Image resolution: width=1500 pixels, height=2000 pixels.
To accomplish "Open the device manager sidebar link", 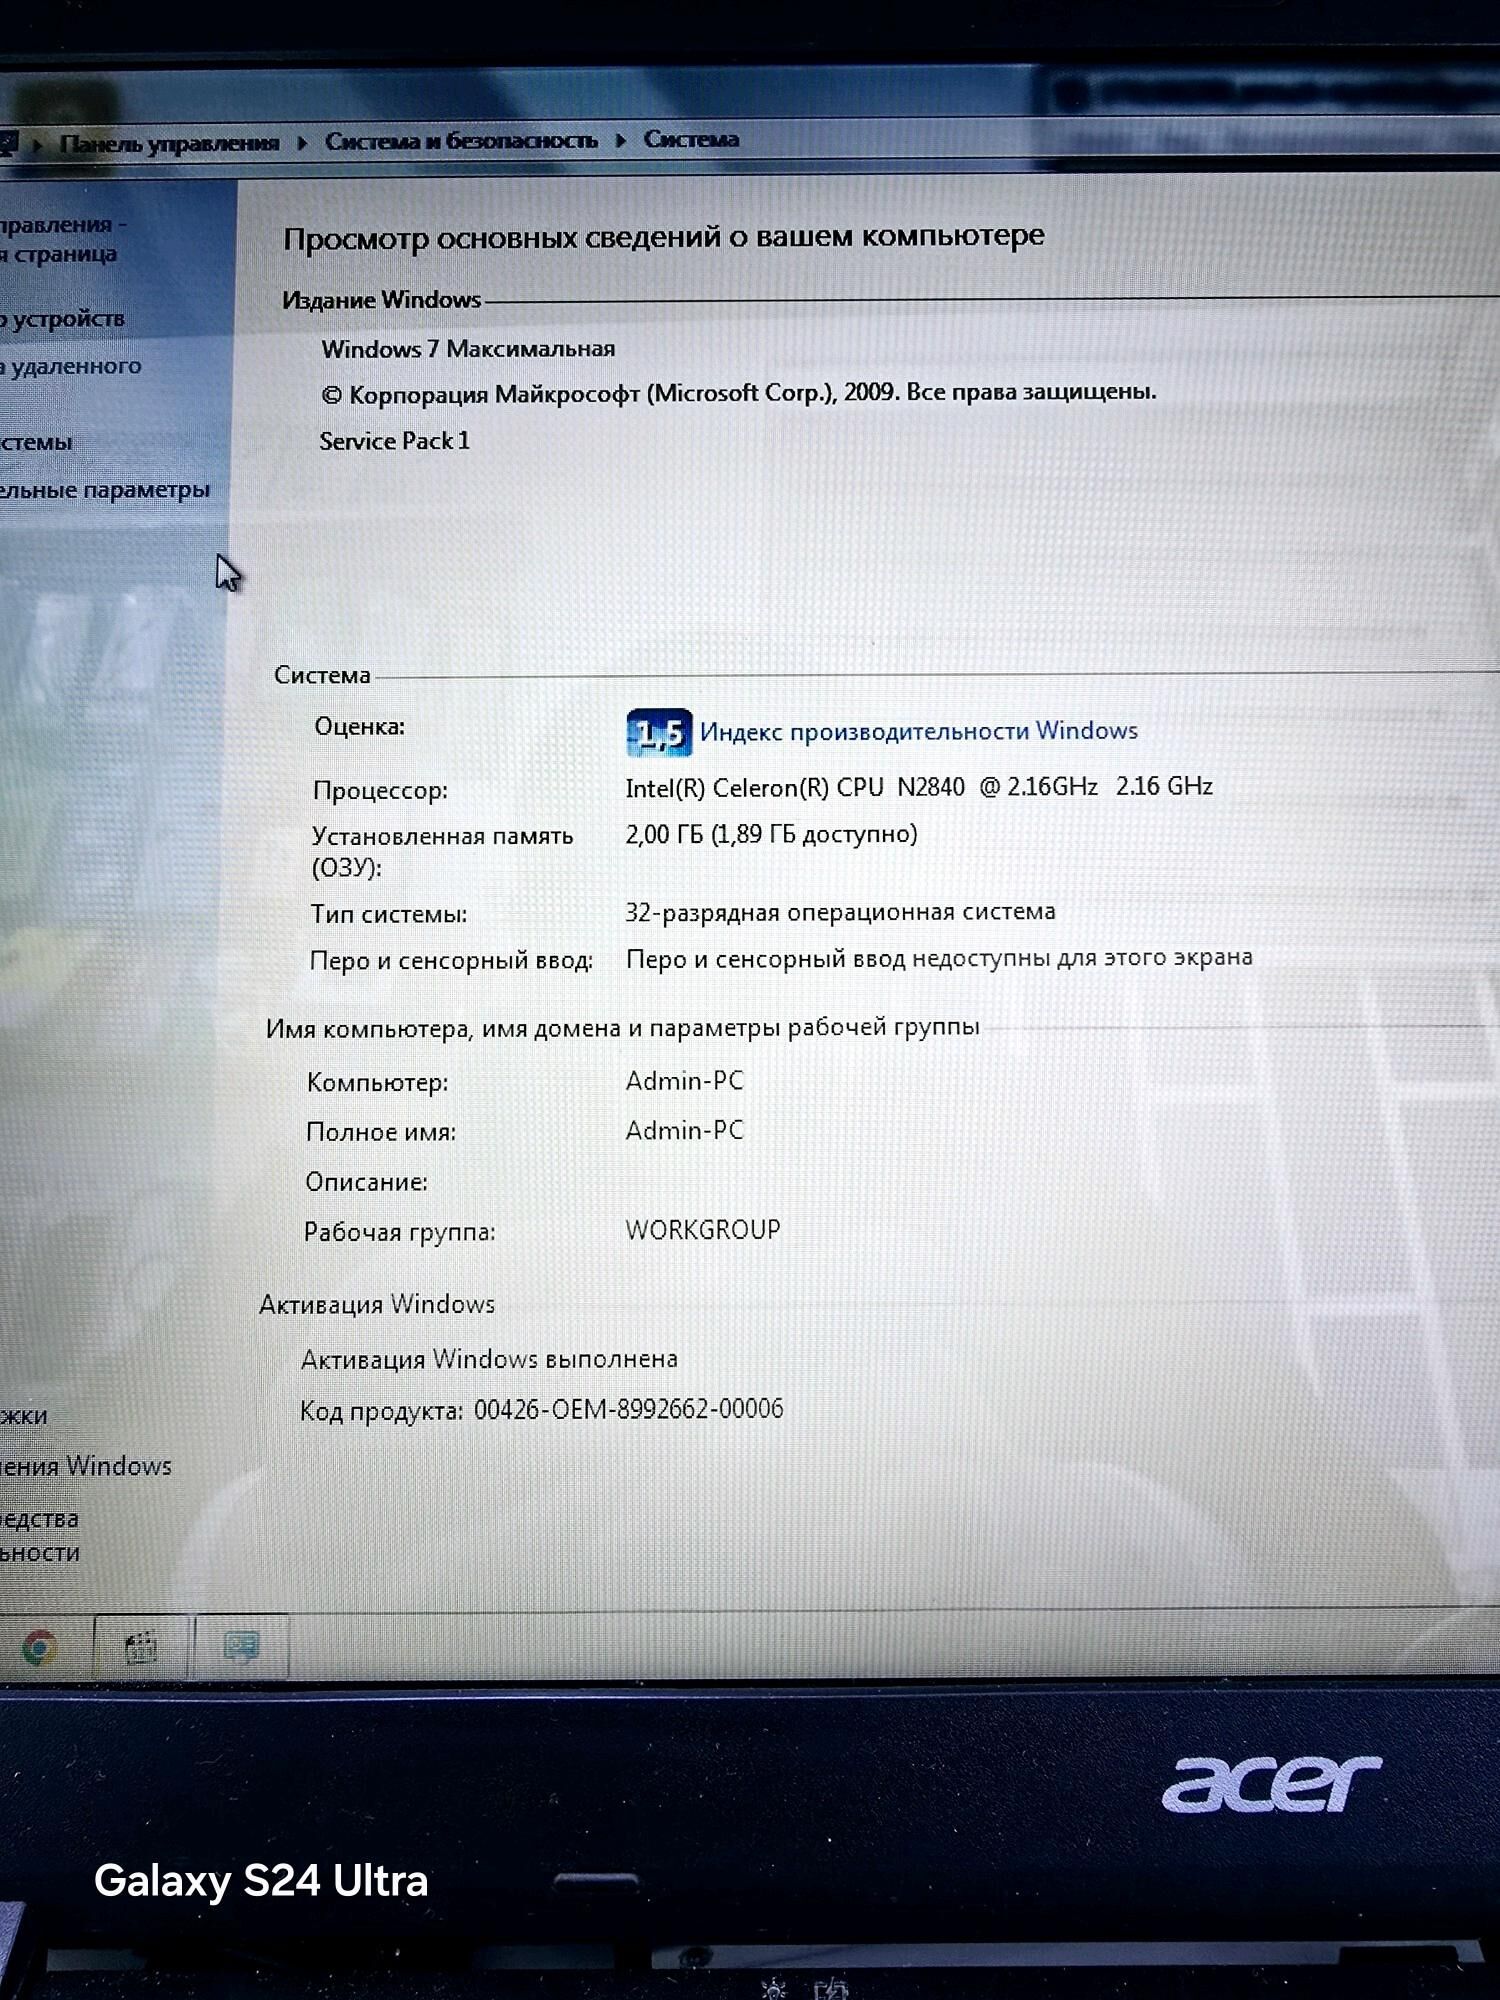I will 62,319.
